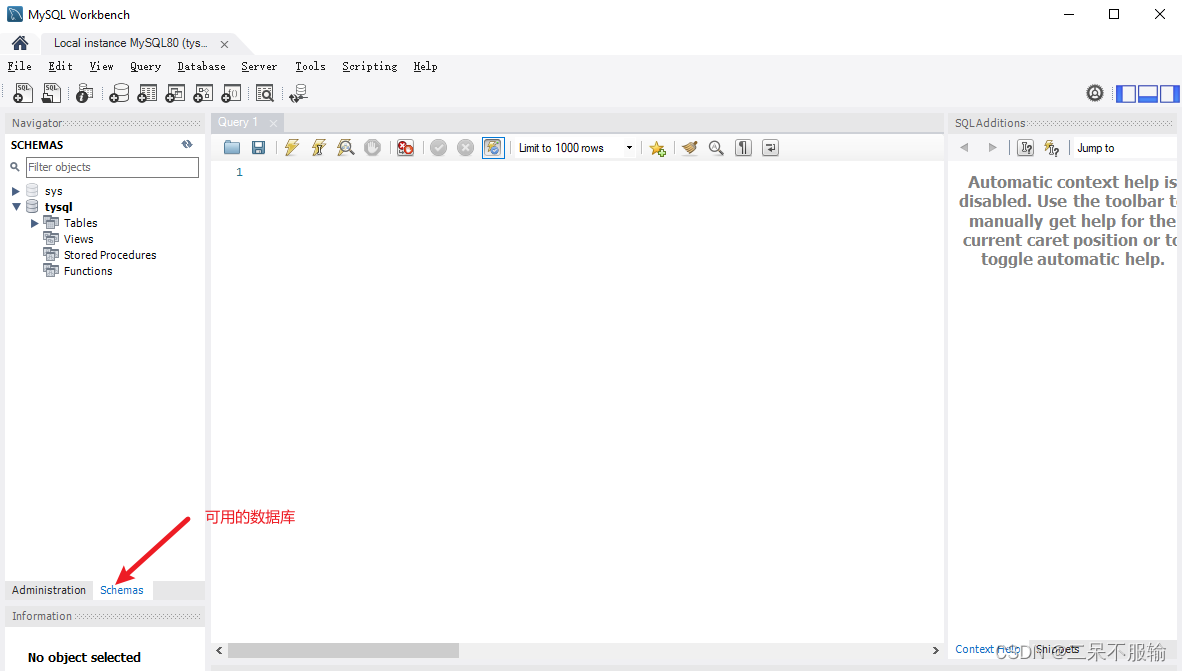Open the Scripting menu
1182x671 pixels.
point(369,66)
